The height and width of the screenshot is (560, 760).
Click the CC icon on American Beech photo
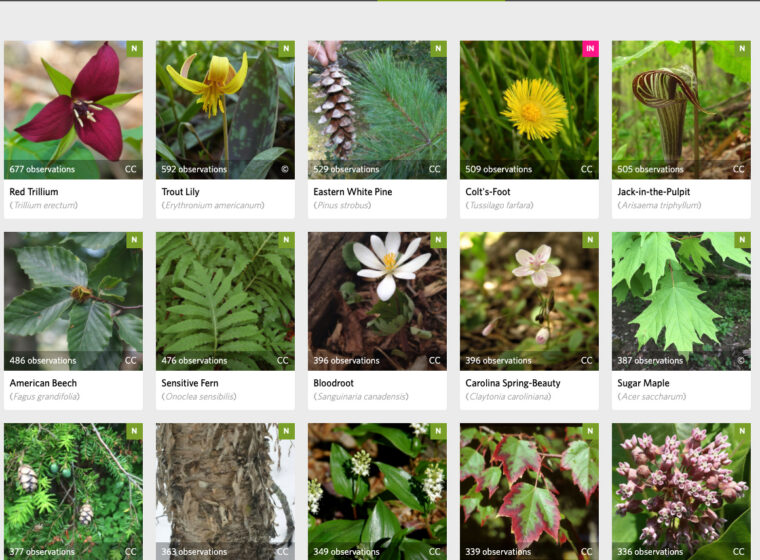point(130,360)
